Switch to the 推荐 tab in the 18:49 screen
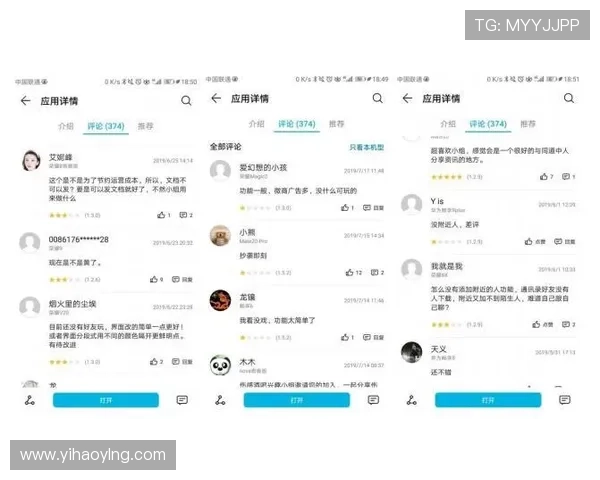The height and width of the screenshot is (480, 600). click(x=336, y=124)
